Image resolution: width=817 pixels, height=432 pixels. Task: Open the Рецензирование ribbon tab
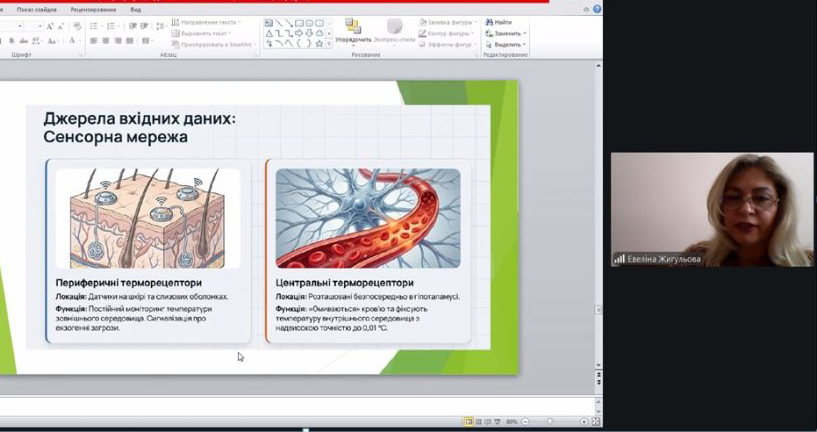click(93, 9)
